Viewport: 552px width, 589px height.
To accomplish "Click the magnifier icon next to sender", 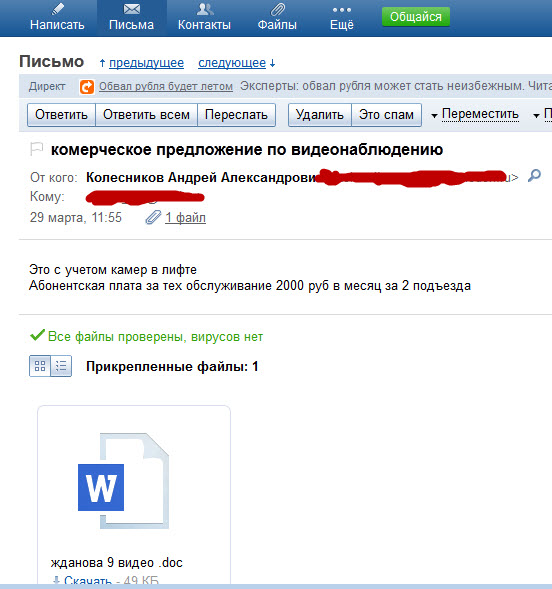I will click(534, 175).
